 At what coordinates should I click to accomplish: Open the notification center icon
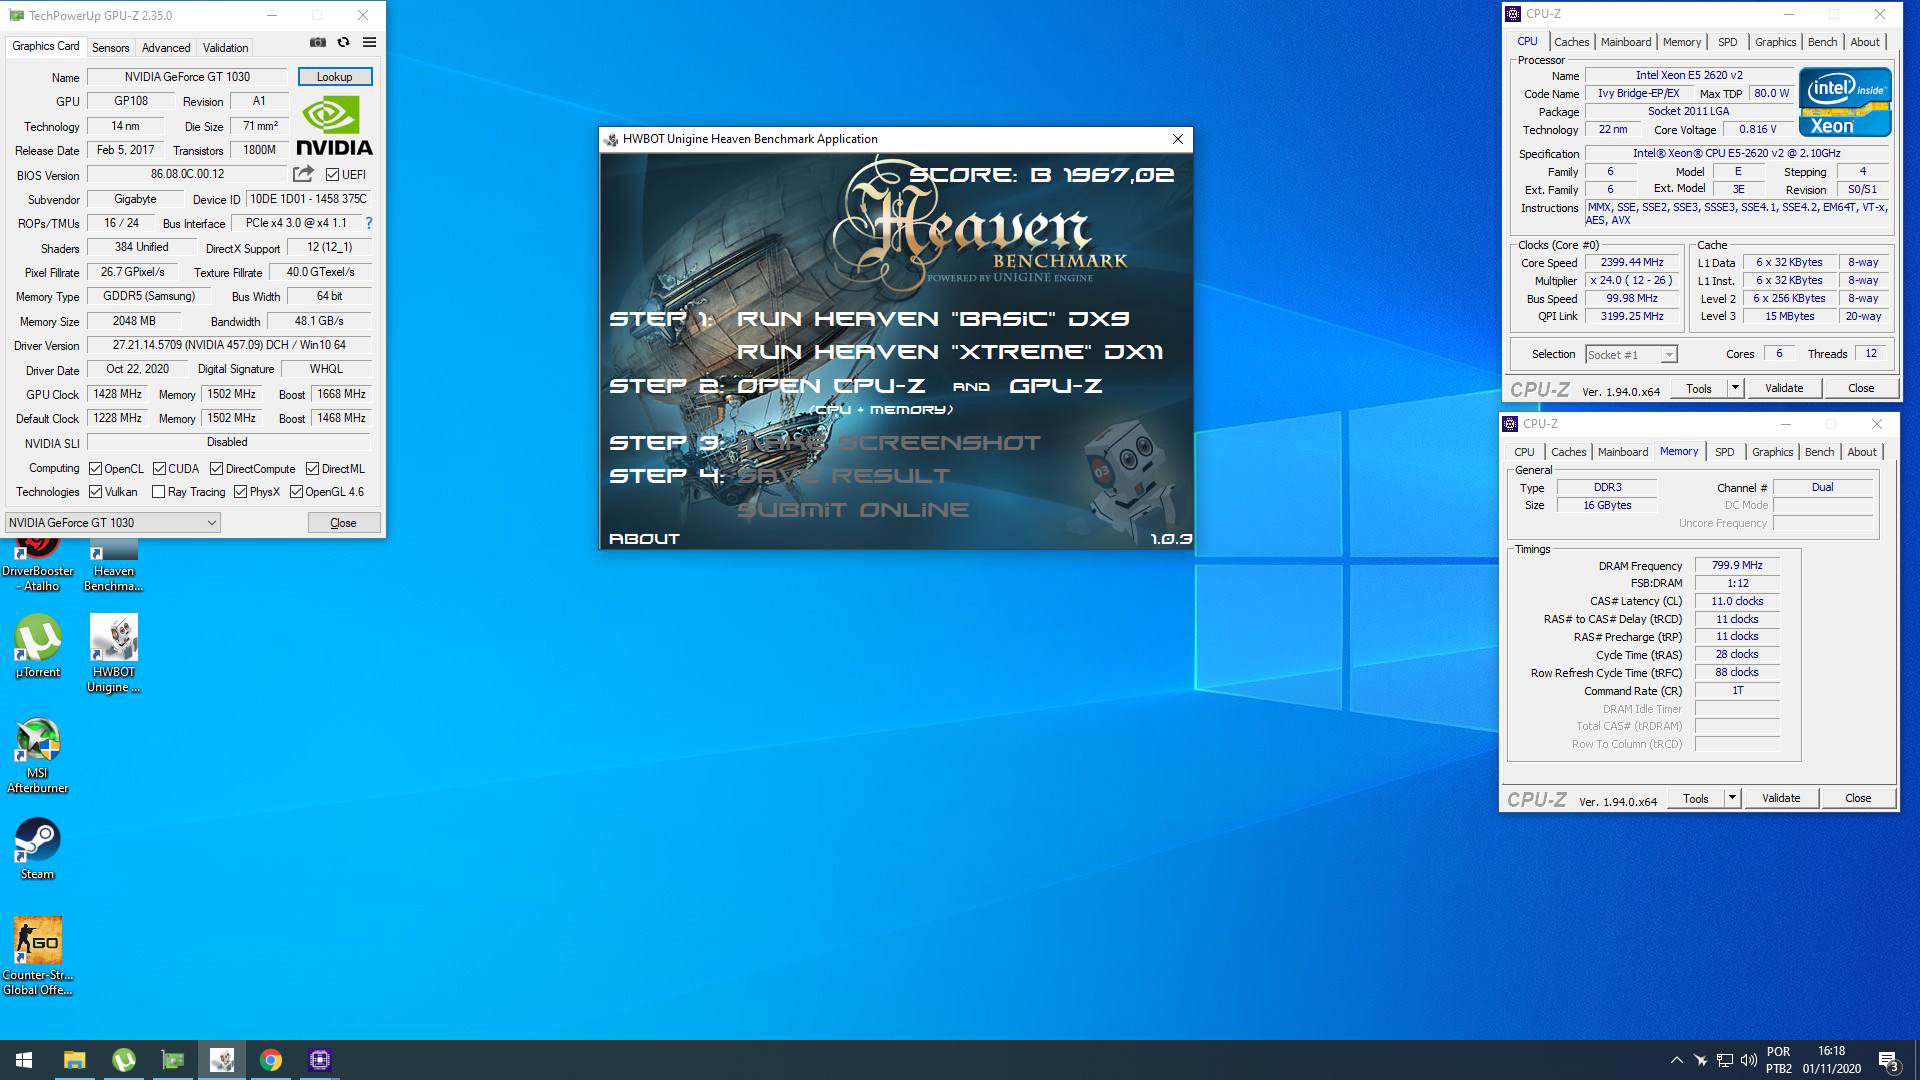(1888, 1060)
